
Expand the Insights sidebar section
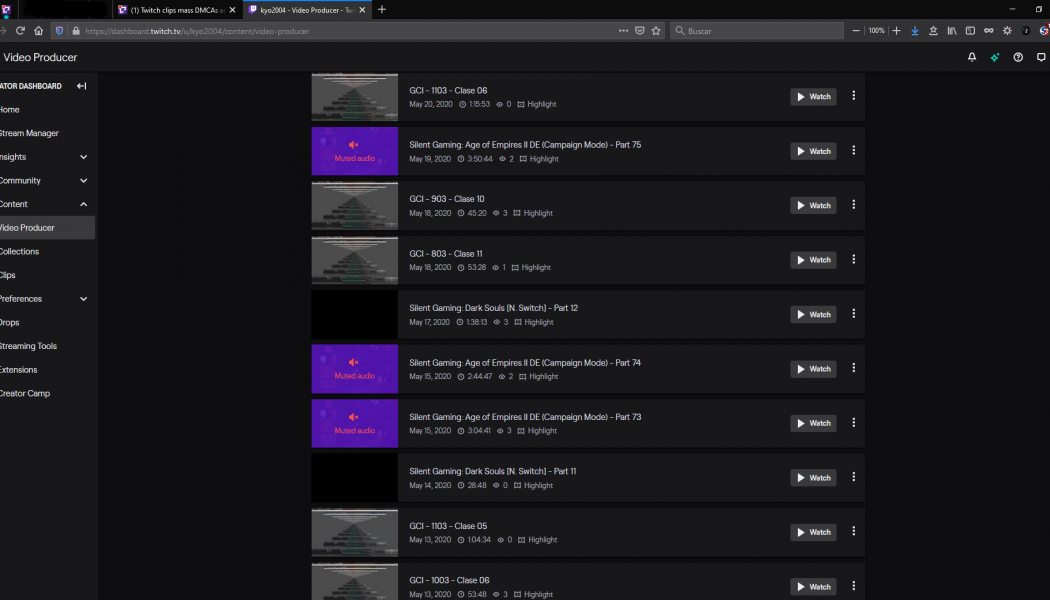pos(84,157)
